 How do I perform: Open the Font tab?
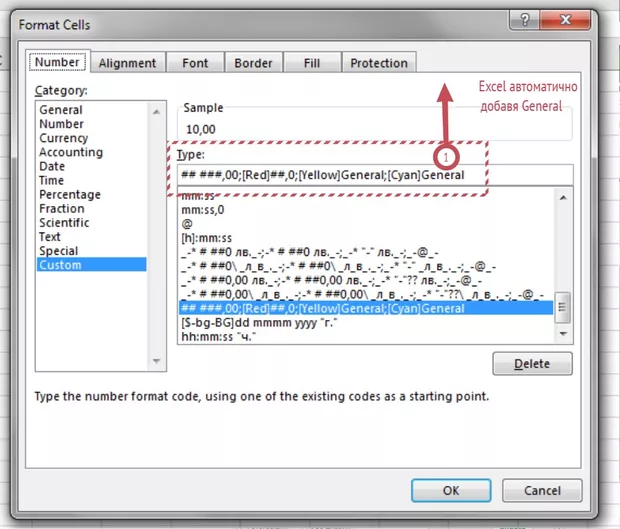(195, 63)
